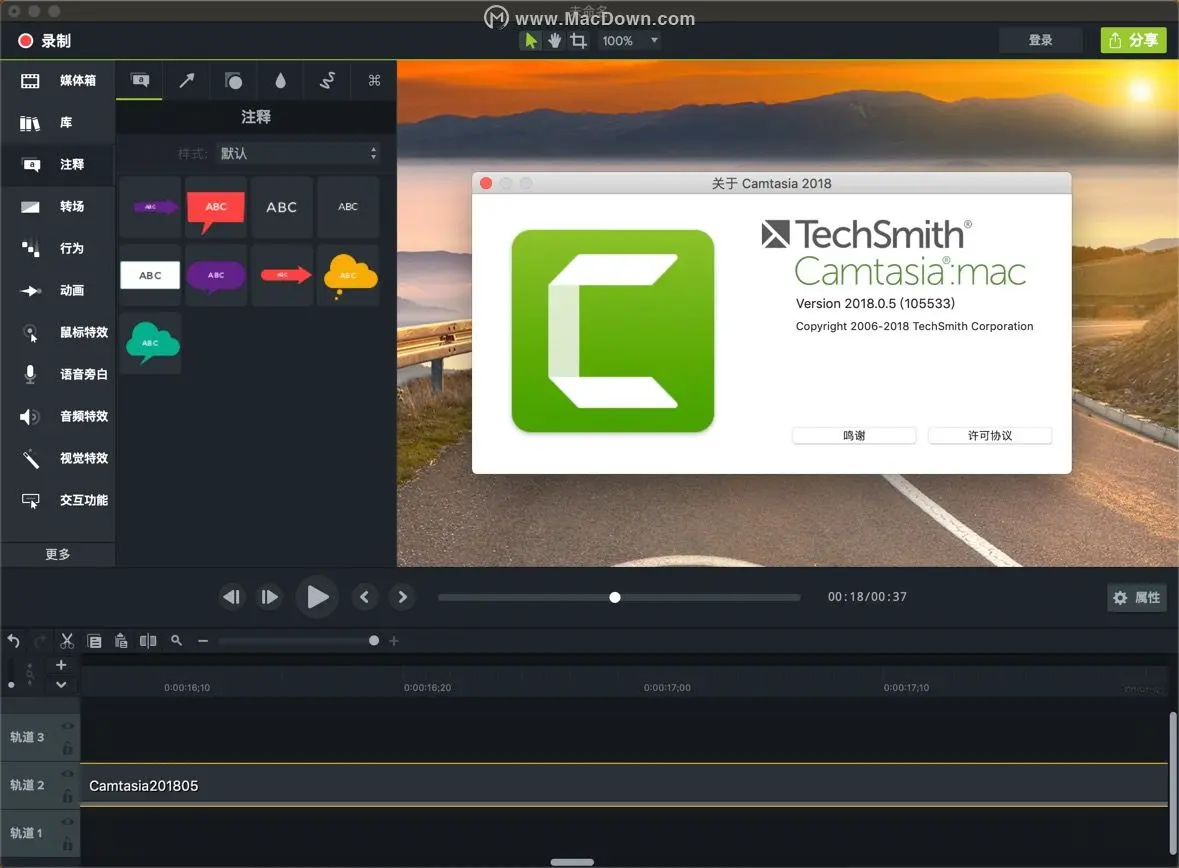
Task: Select the crop tool in canvas toolbar
Action: (578, 41)
